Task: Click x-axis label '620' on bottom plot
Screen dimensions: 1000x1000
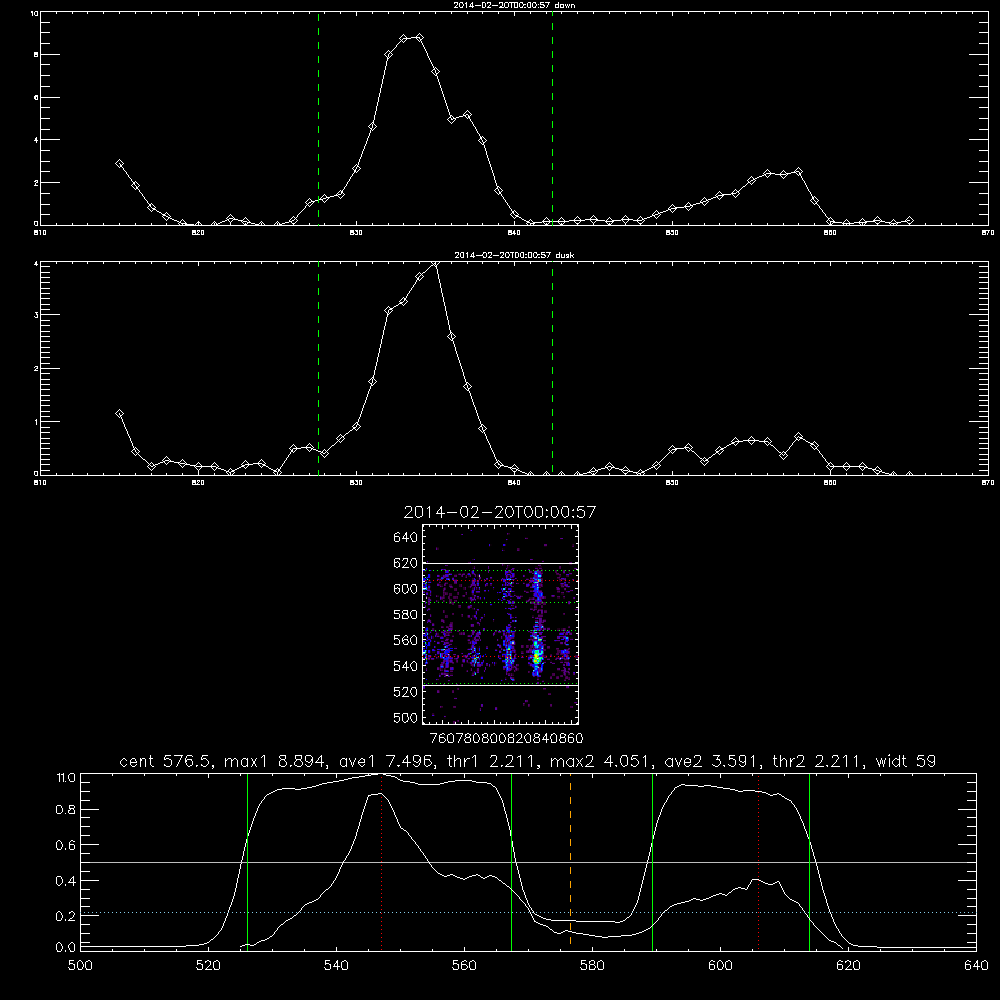Action: click(848, 966)
